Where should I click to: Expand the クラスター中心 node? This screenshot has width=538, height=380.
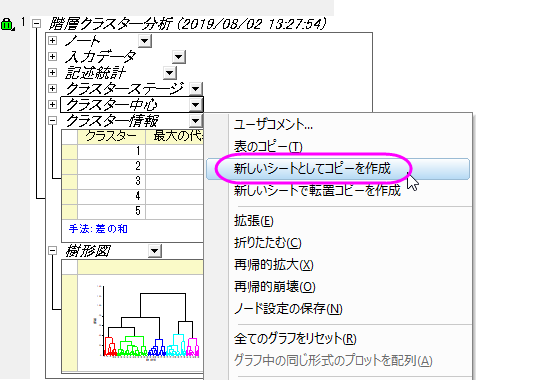(x=52, y=104)
